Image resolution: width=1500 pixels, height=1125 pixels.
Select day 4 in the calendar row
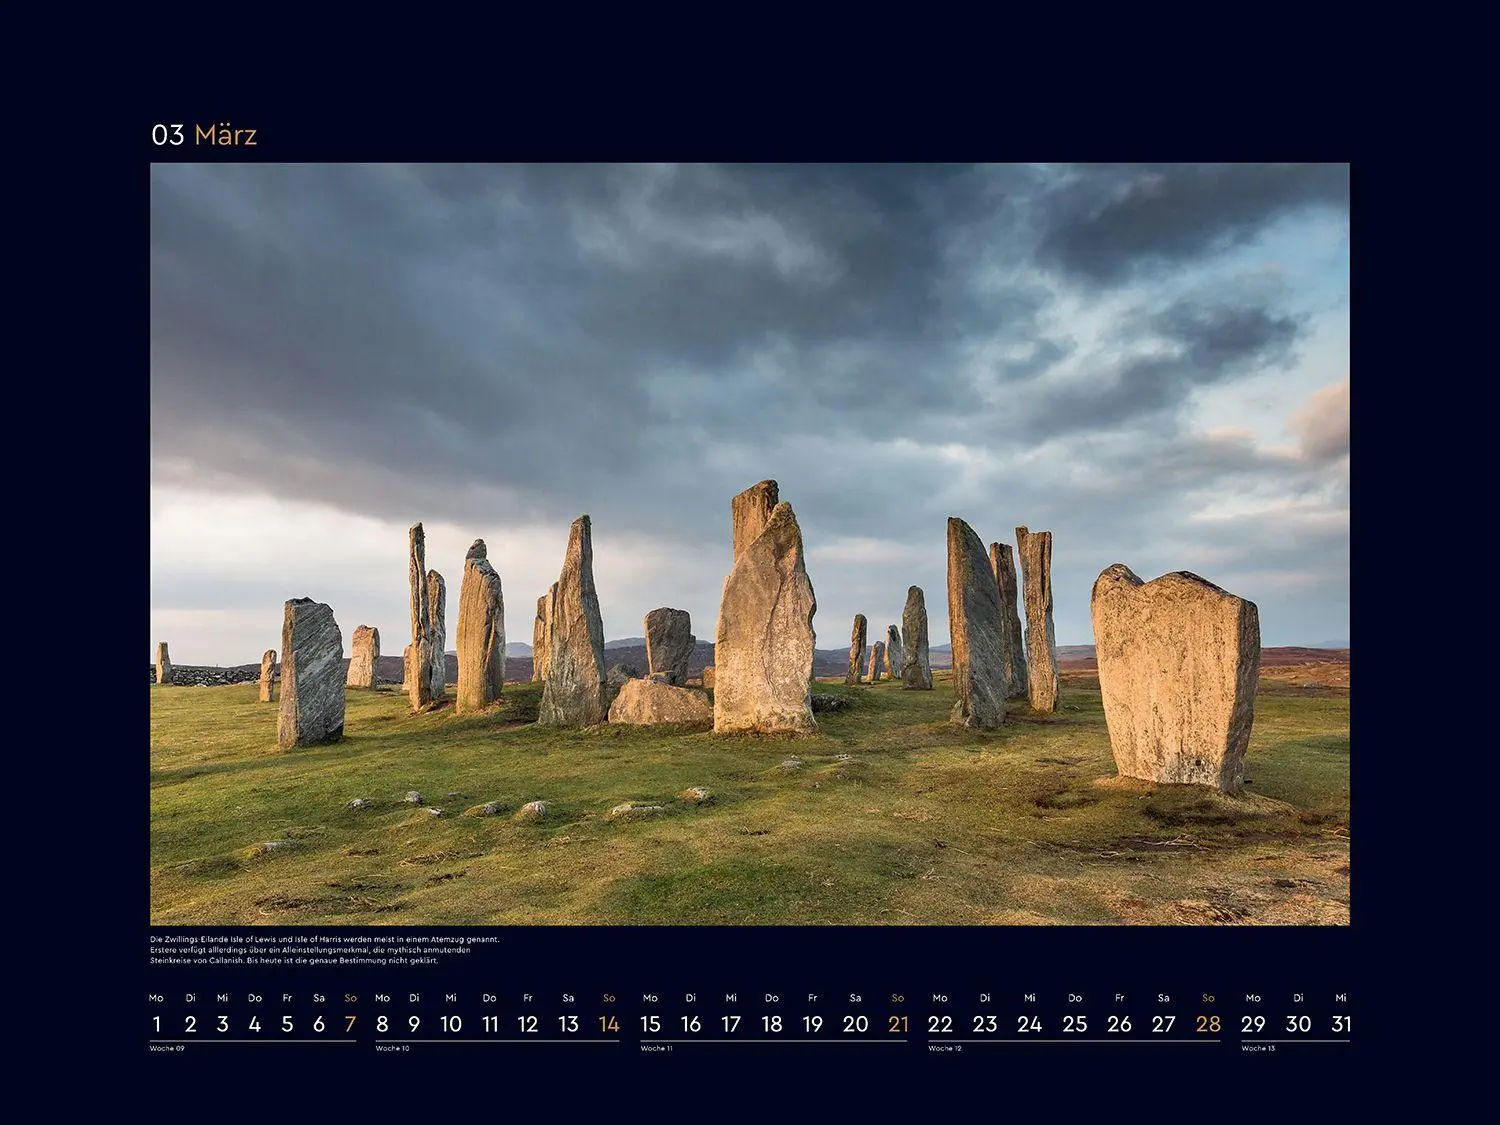[x=255, y=1024]
